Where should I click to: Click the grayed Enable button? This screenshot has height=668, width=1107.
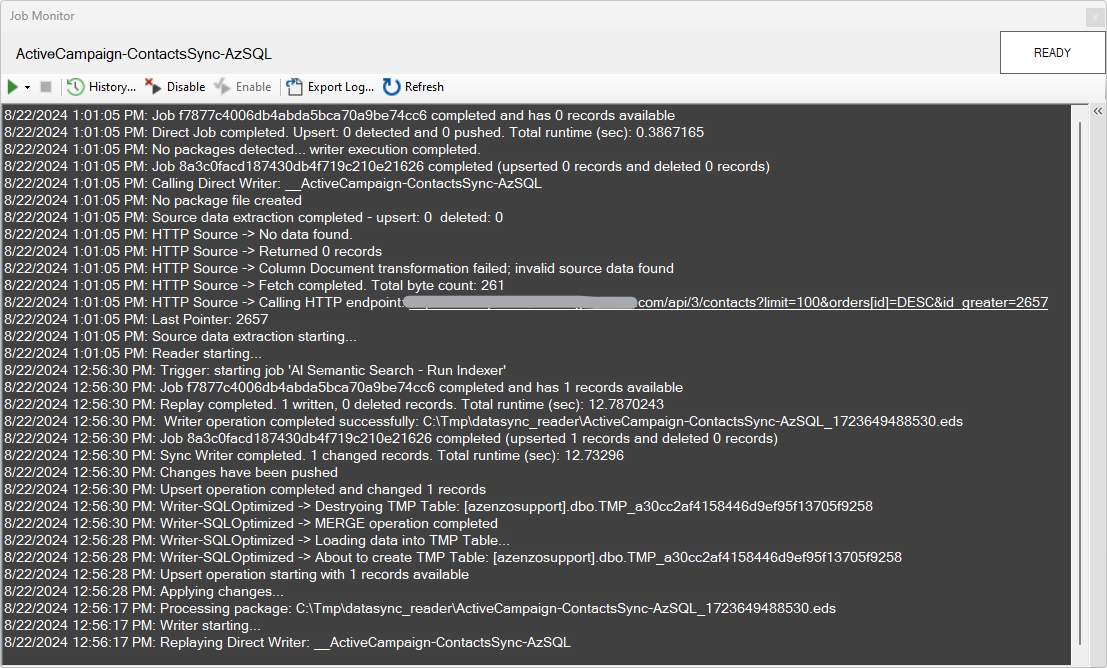(x=243, y=87)
